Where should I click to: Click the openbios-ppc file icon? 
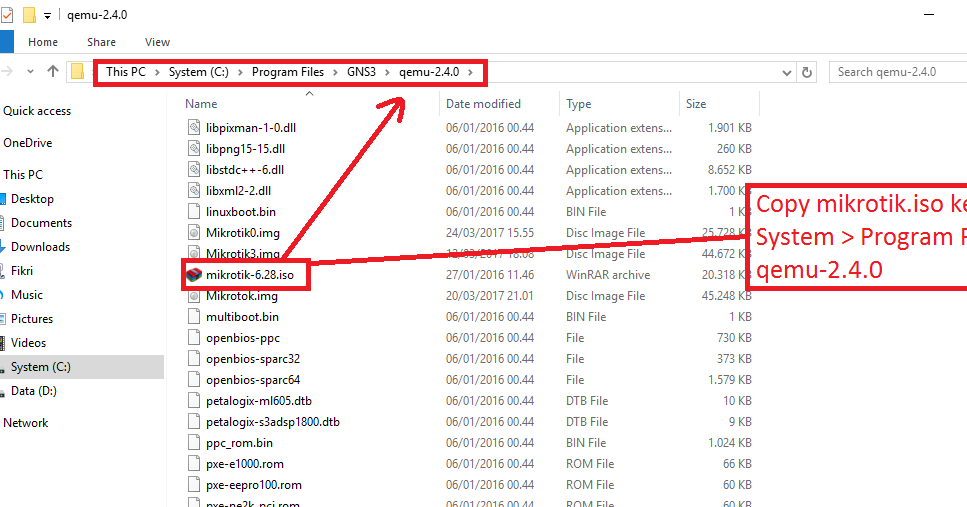pos(194,337)
